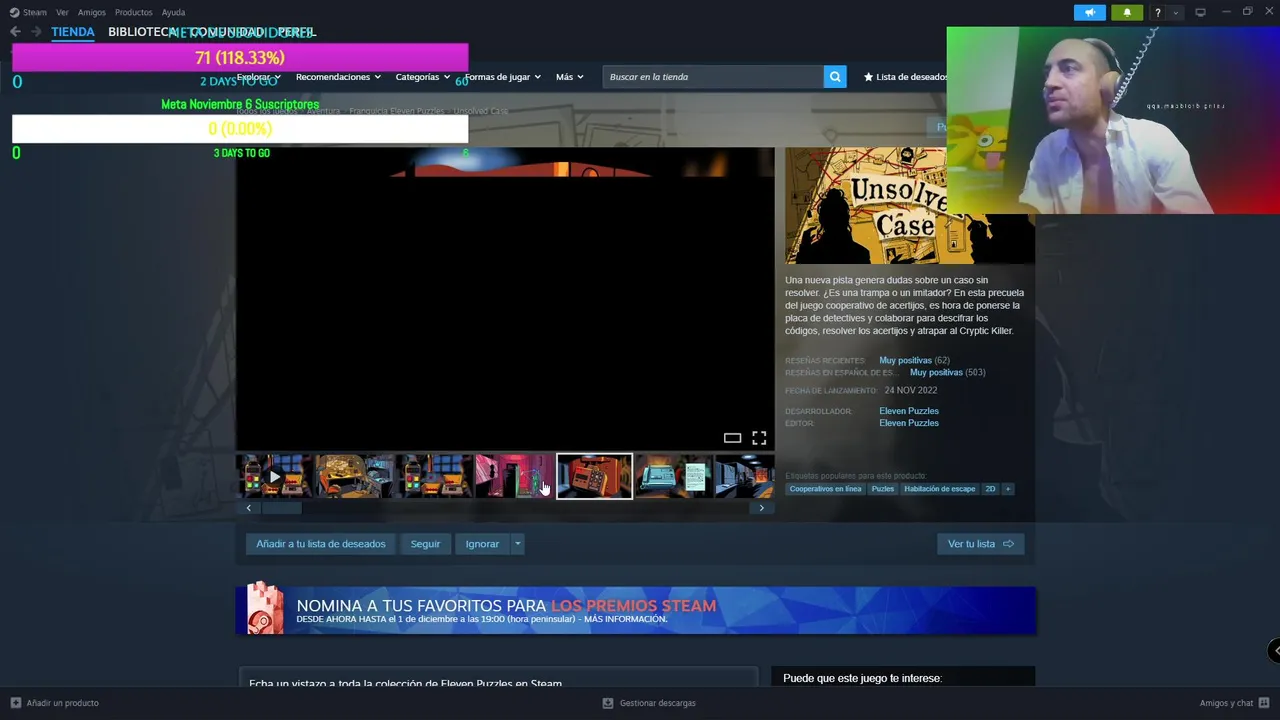Viewport: 1280px width, 720px height.
Task: Click the Steam logo icon top-left
Action: (14, 12)
